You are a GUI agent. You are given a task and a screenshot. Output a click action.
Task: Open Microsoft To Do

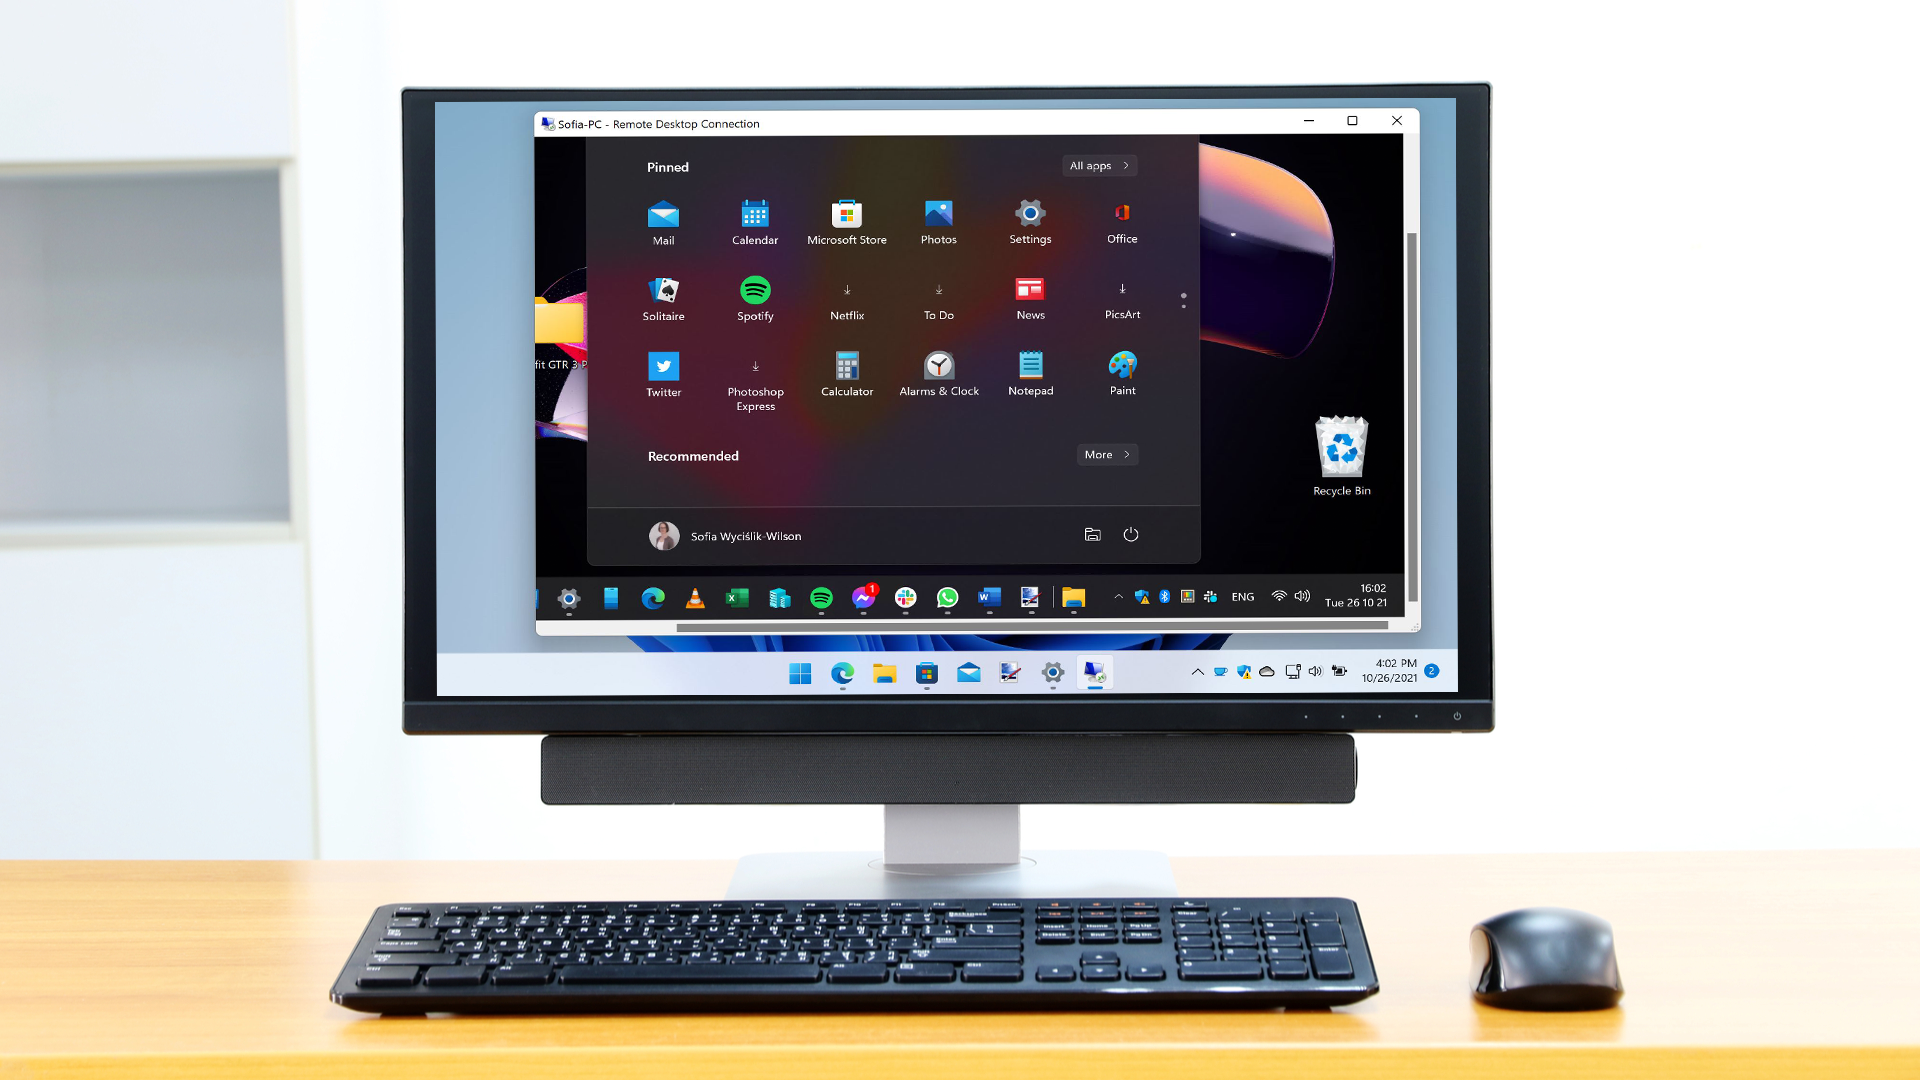(x=938, y=297)
